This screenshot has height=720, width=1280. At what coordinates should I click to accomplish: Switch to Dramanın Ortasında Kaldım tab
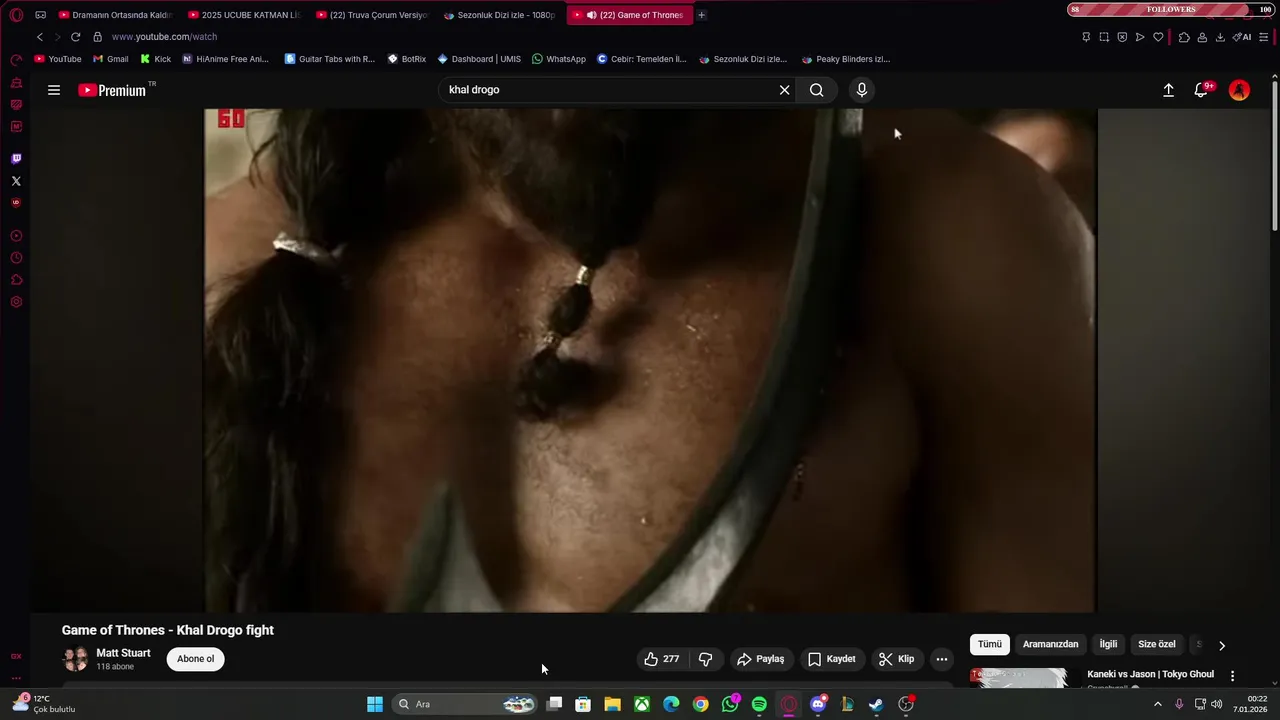[x=115, y=15]
